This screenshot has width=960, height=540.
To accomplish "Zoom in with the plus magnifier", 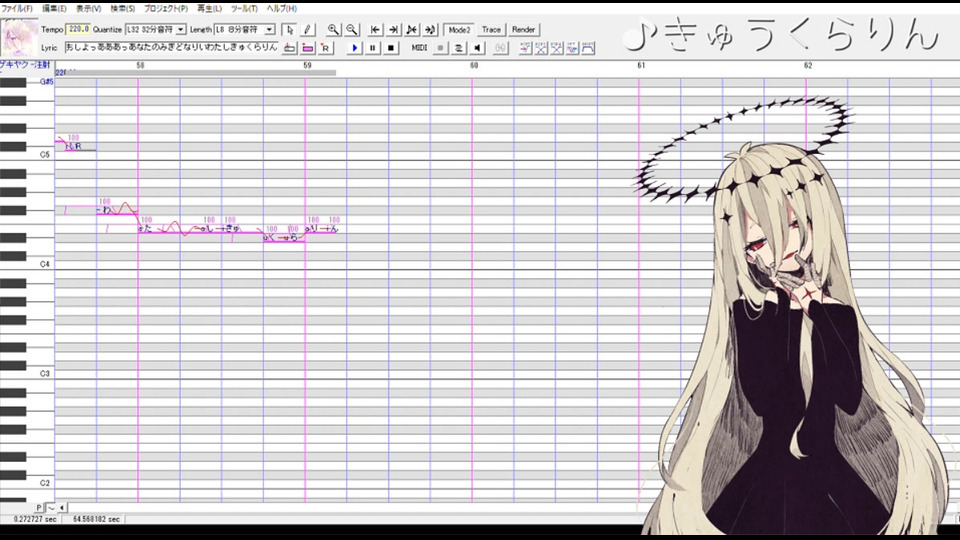I will click(333, 29).
